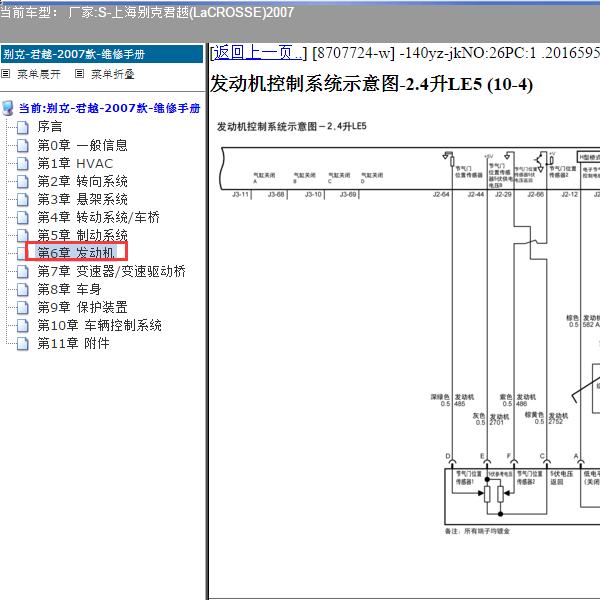600x600 pixels.
Task: Select 第2章 转向系统 in the tree
Action: (x=82, y=181)
